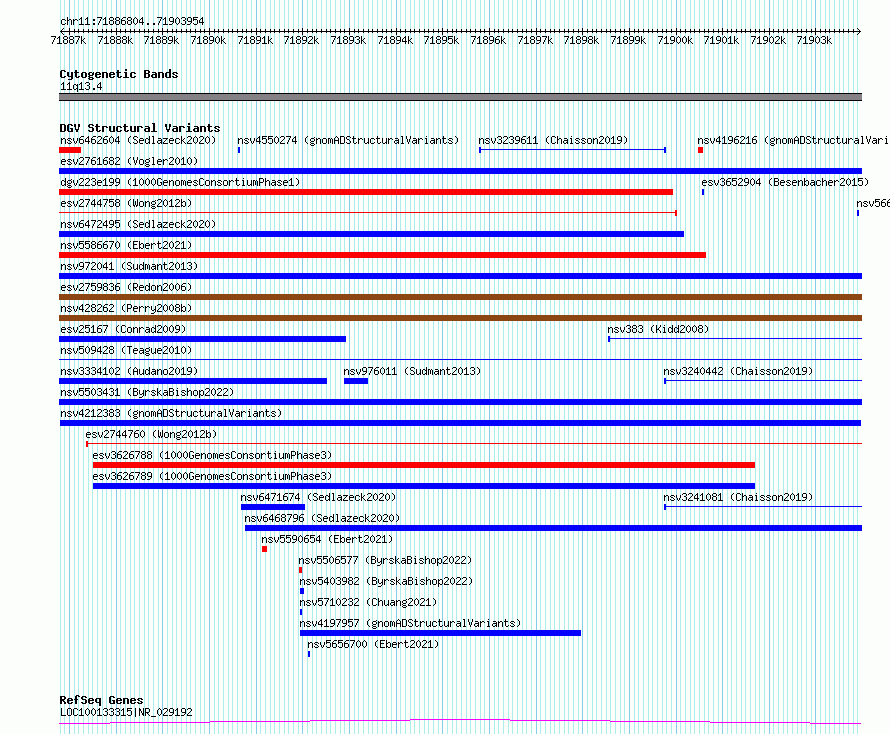The width and height of the screenshot is (890, 734).
Task: Click the esv2759836 brown variant bar
Action: point(460,297)
